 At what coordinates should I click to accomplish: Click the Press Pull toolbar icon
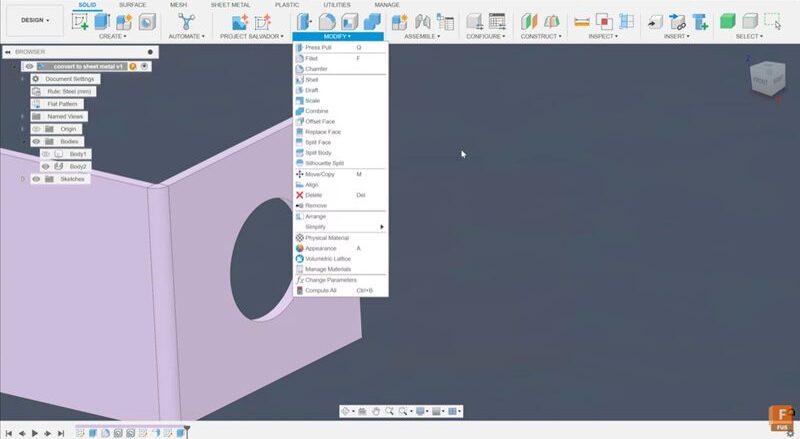(x=304, y=21)
